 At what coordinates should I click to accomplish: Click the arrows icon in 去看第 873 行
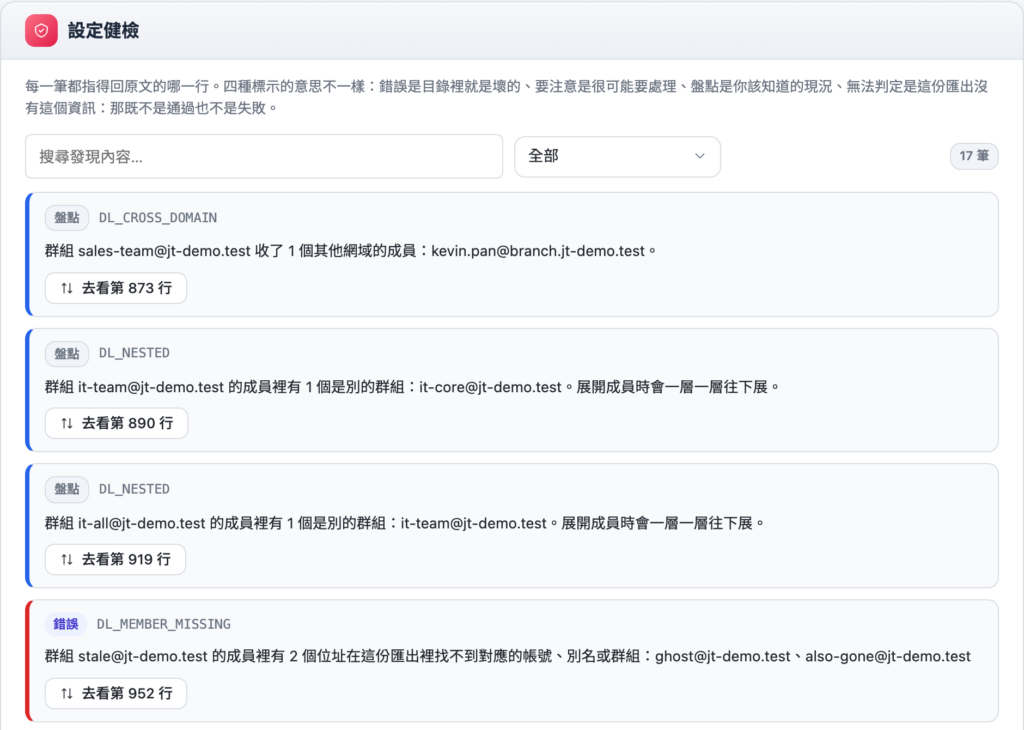click(x=67, y=289)
